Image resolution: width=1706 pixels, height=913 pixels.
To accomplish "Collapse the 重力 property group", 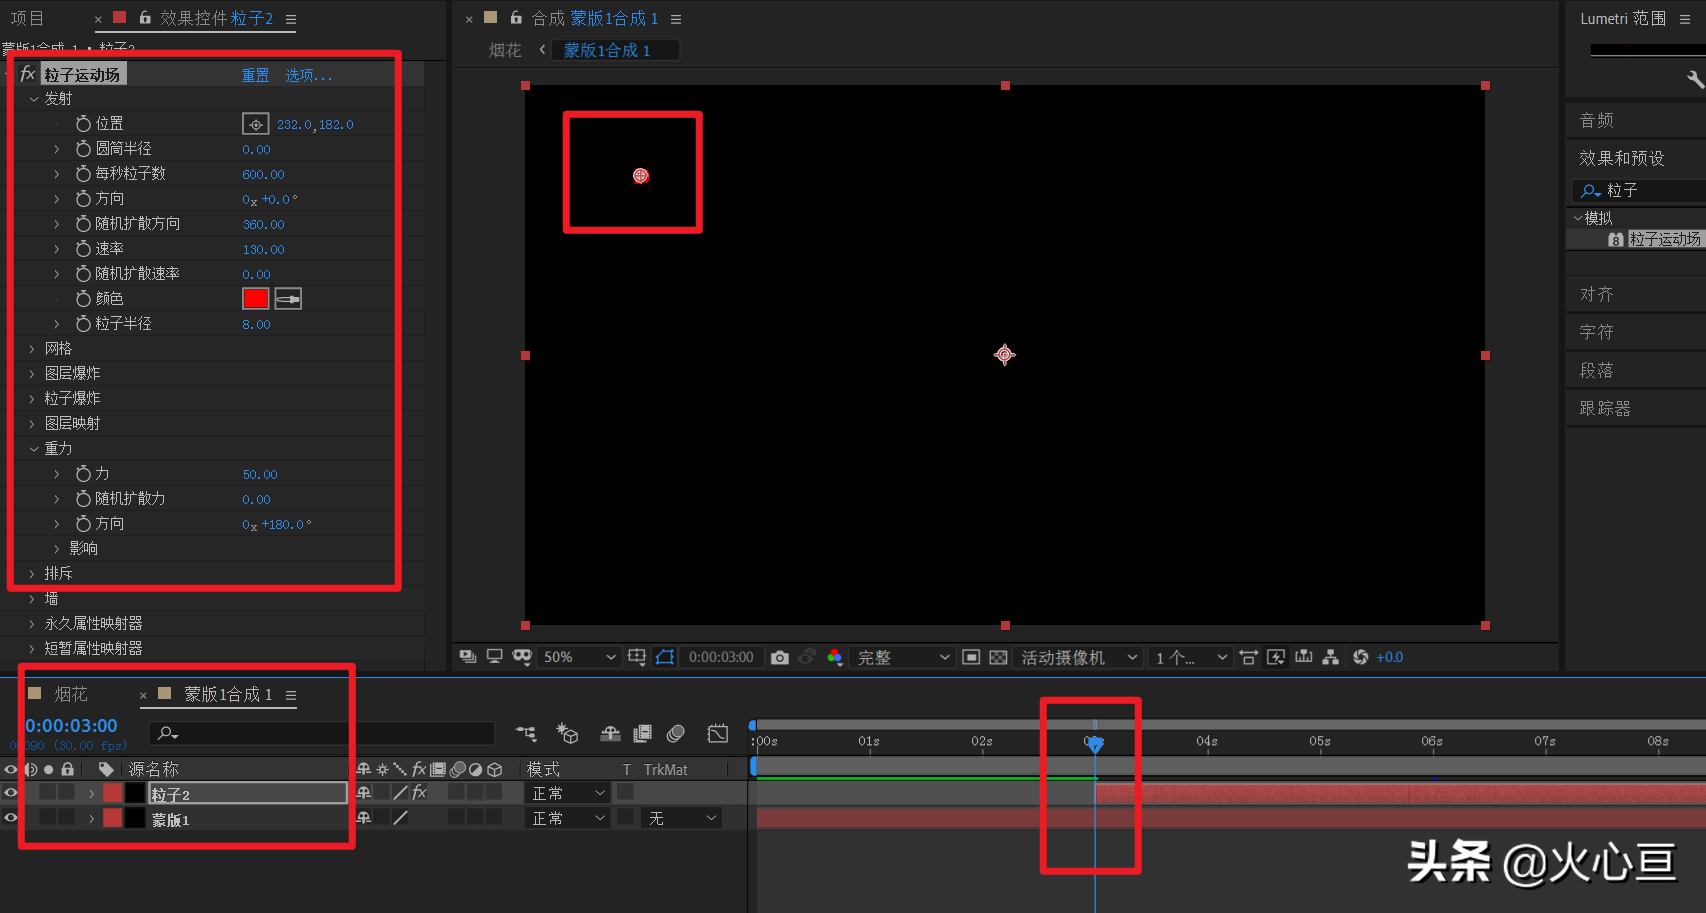I will click(33, 449).
